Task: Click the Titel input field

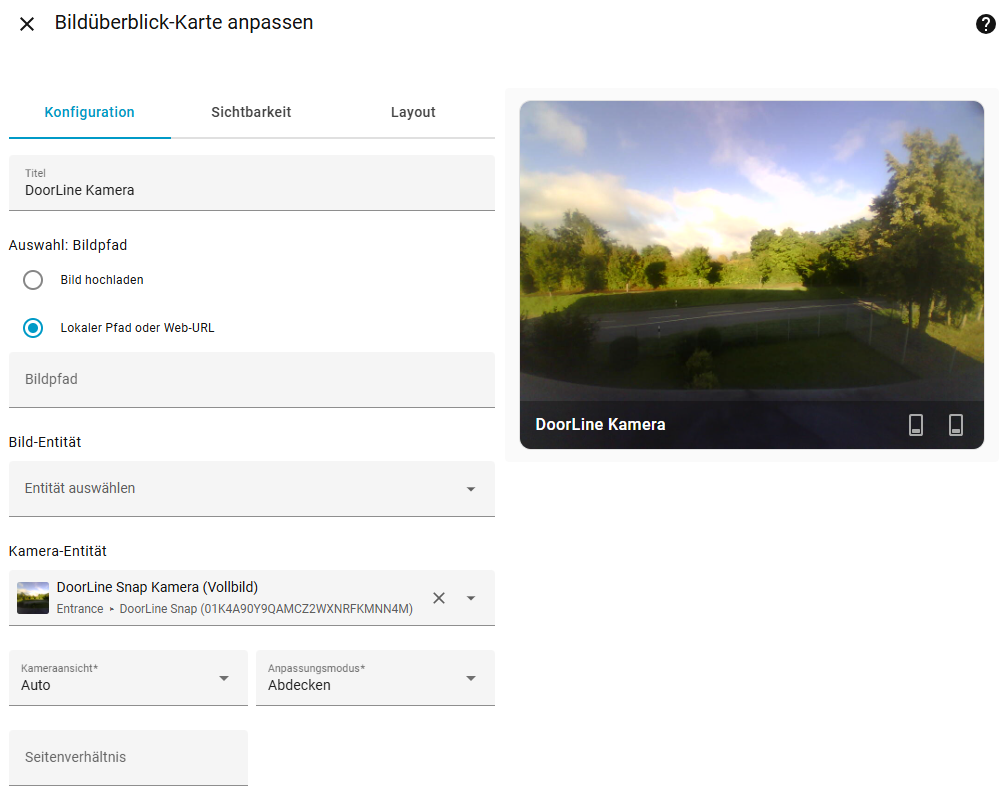Action: (x=250, y=189)
